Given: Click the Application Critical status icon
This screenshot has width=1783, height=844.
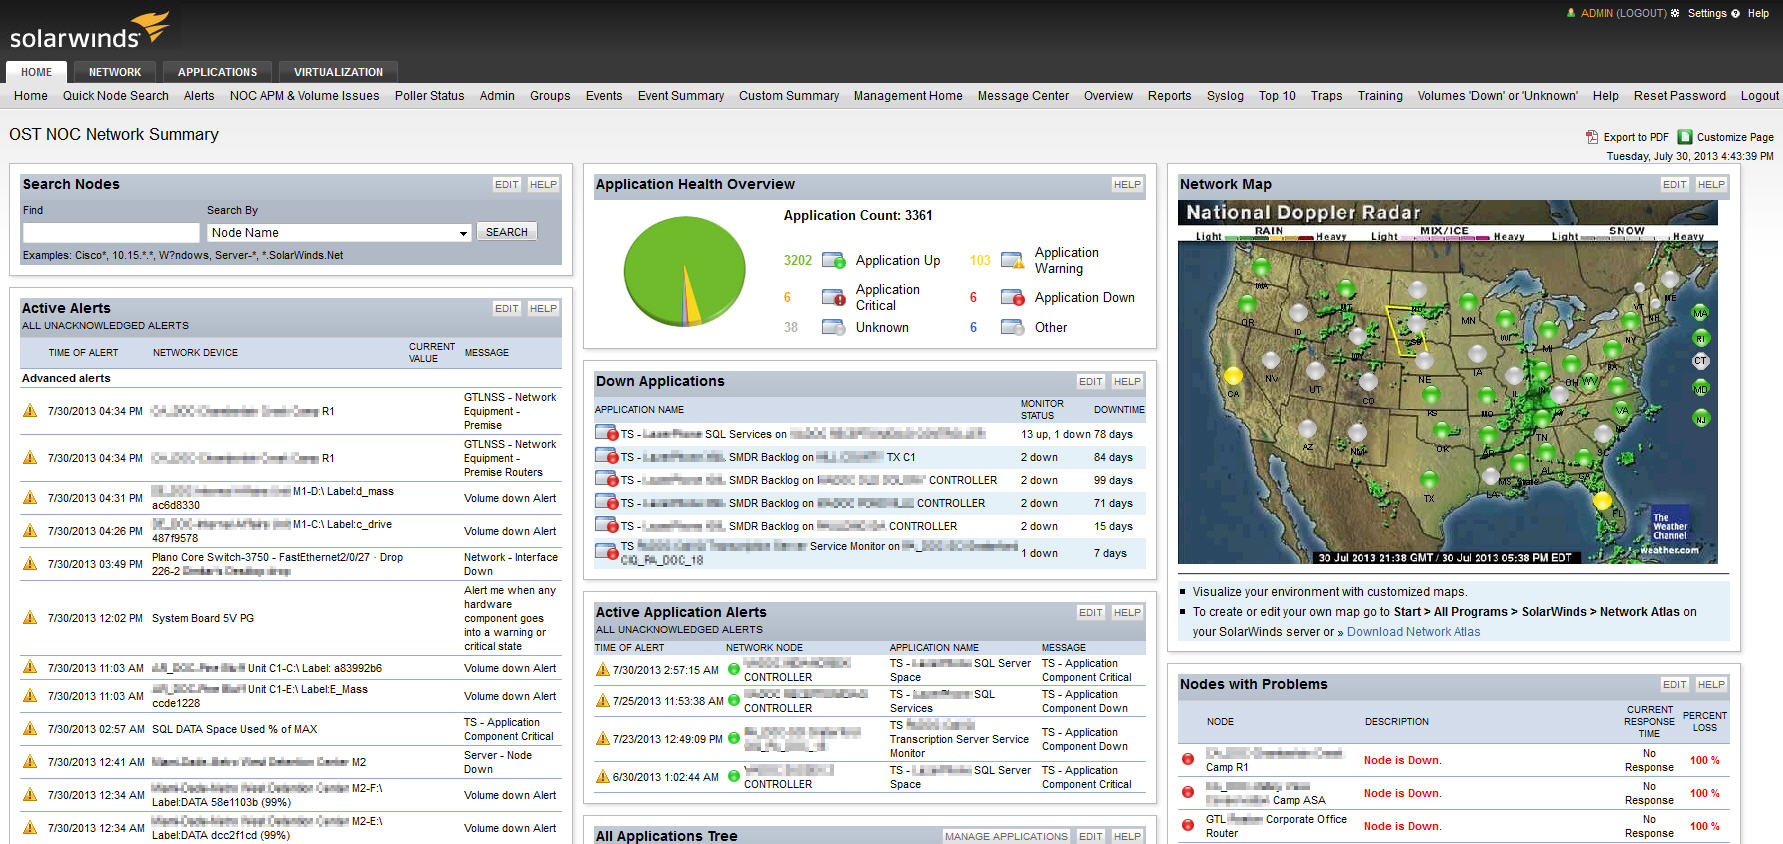Looking at the screenshot, I should click(834, 297).
